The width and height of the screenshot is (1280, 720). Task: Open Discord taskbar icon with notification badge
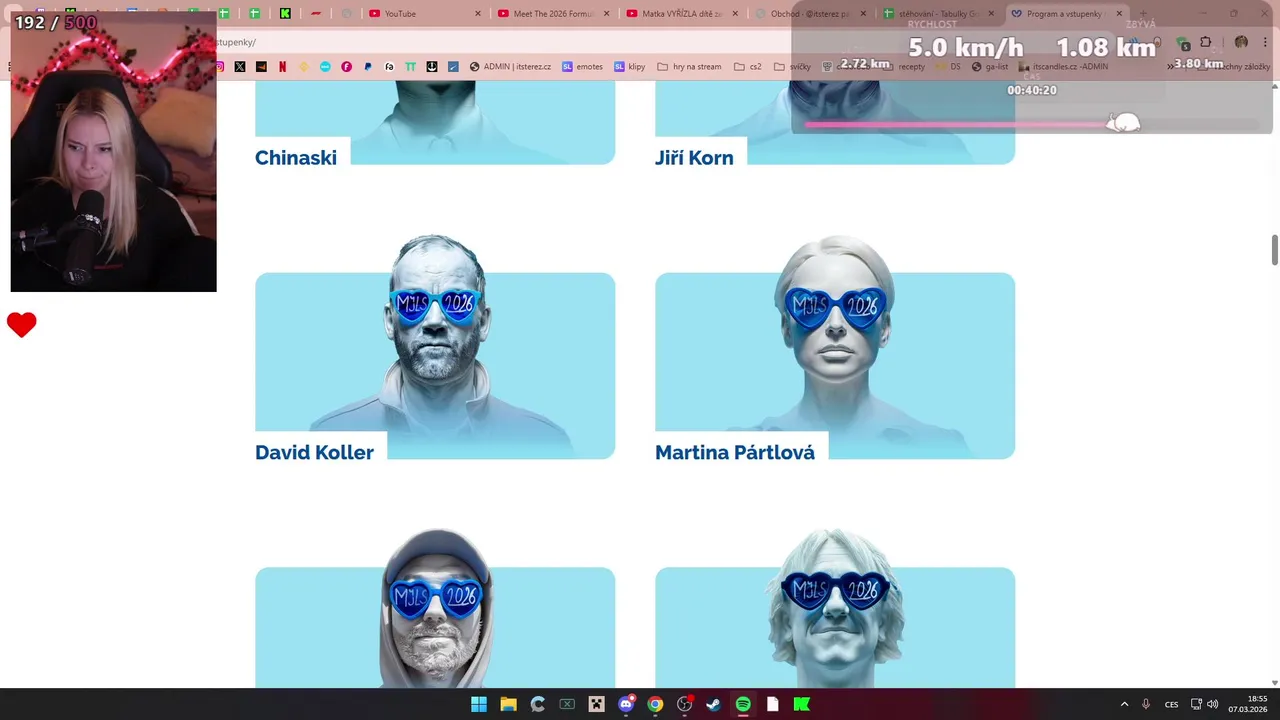tap(626, 704)
